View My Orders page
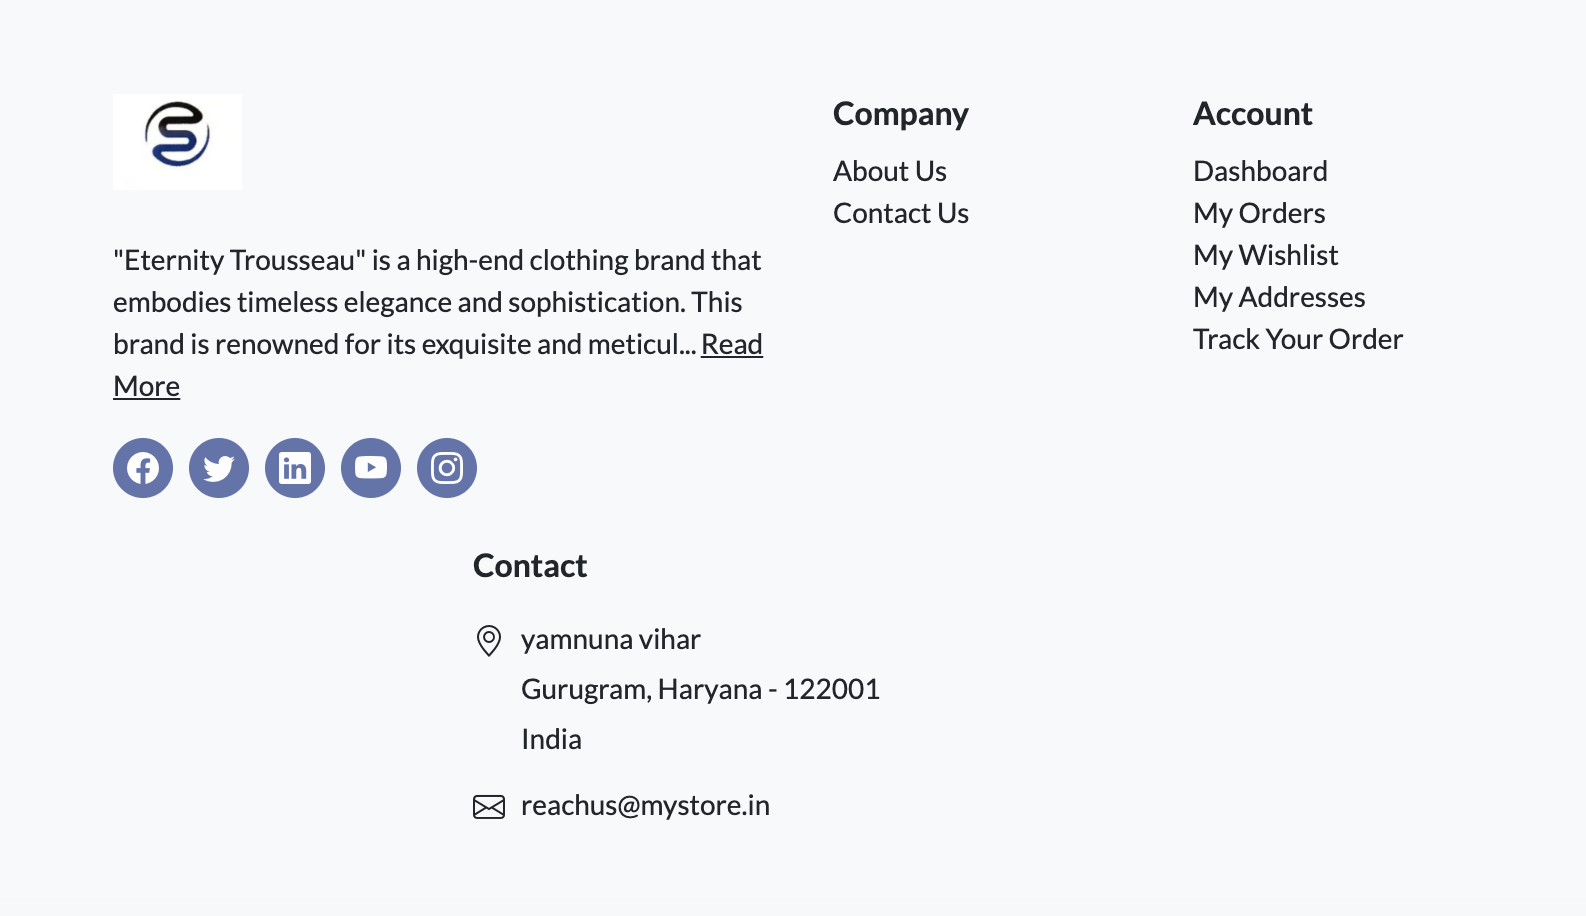The width and height of the screenshot is (1586, 916). pyautogui.click(x=1259, y=214)
